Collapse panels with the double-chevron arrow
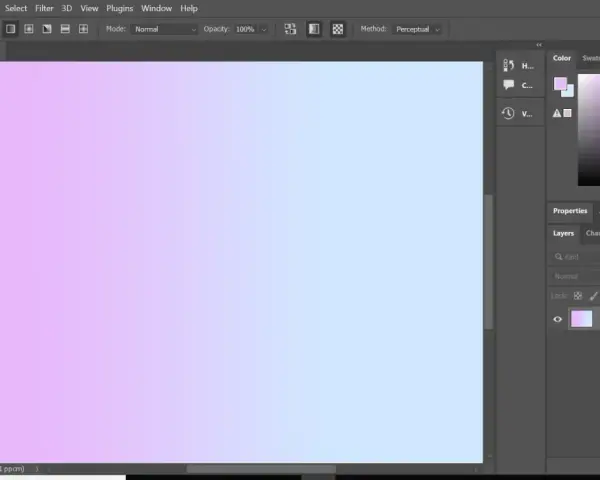 (x=539, y=45)
